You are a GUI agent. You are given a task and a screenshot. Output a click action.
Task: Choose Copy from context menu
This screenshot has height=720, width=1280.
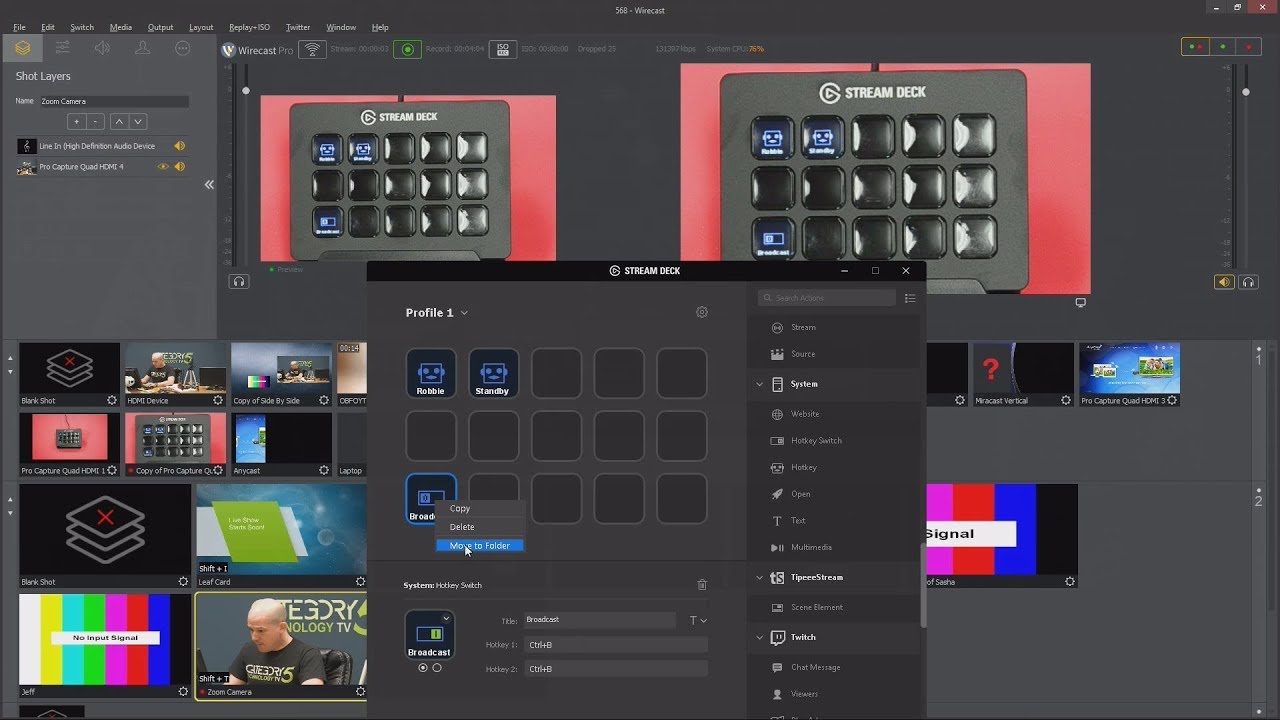[x=479, y=509]
